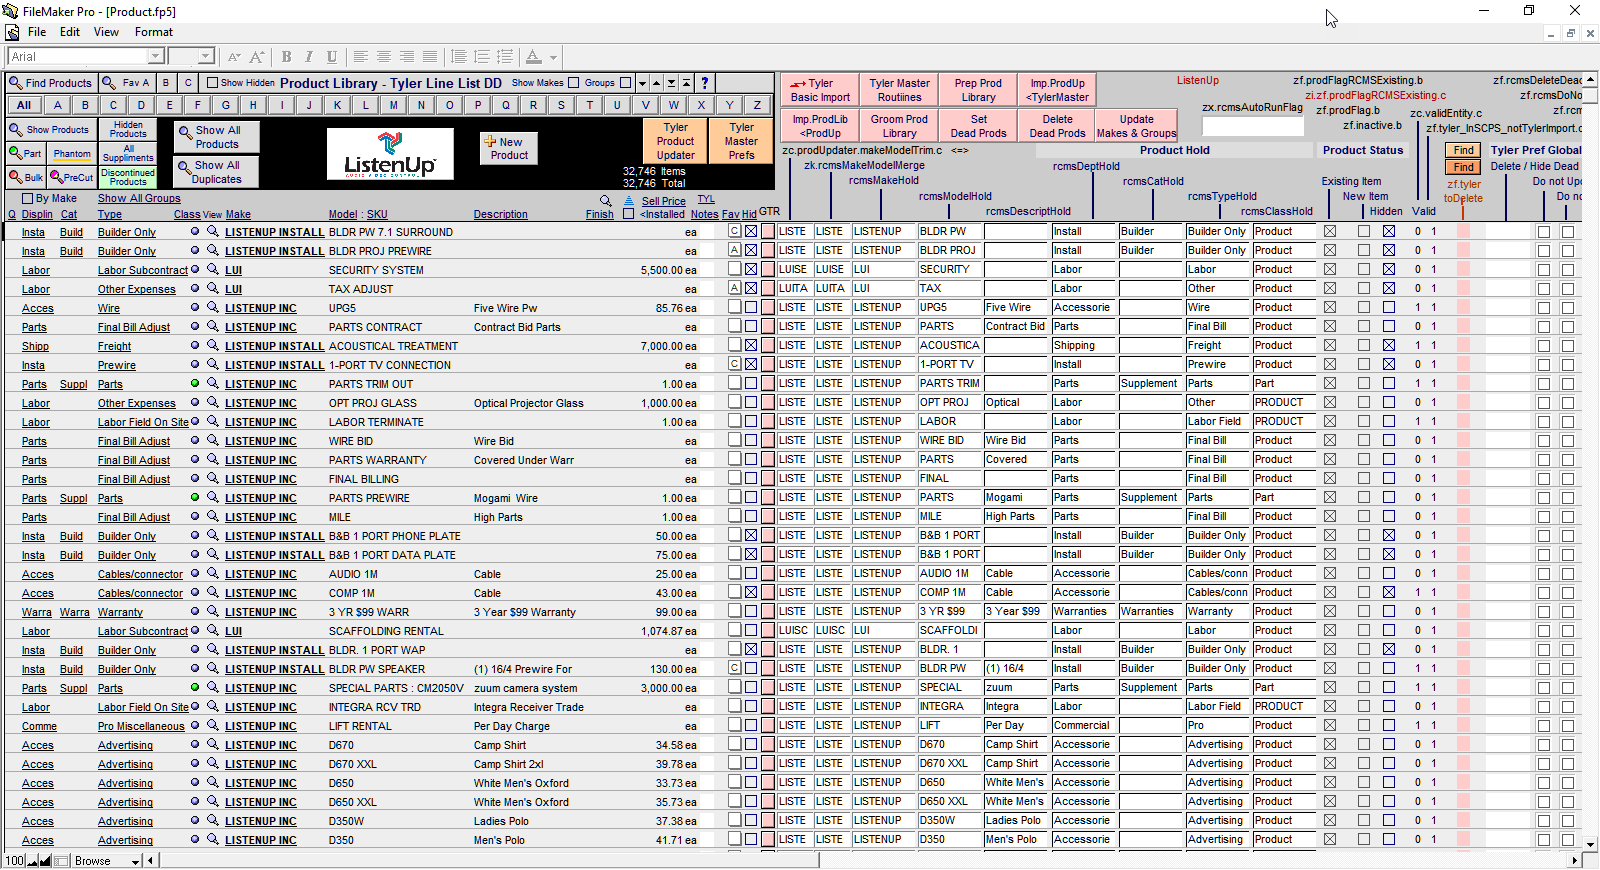Click Show All Duplicates button
The height and width of the screenshot is (870, 1600).
(216, 172)
